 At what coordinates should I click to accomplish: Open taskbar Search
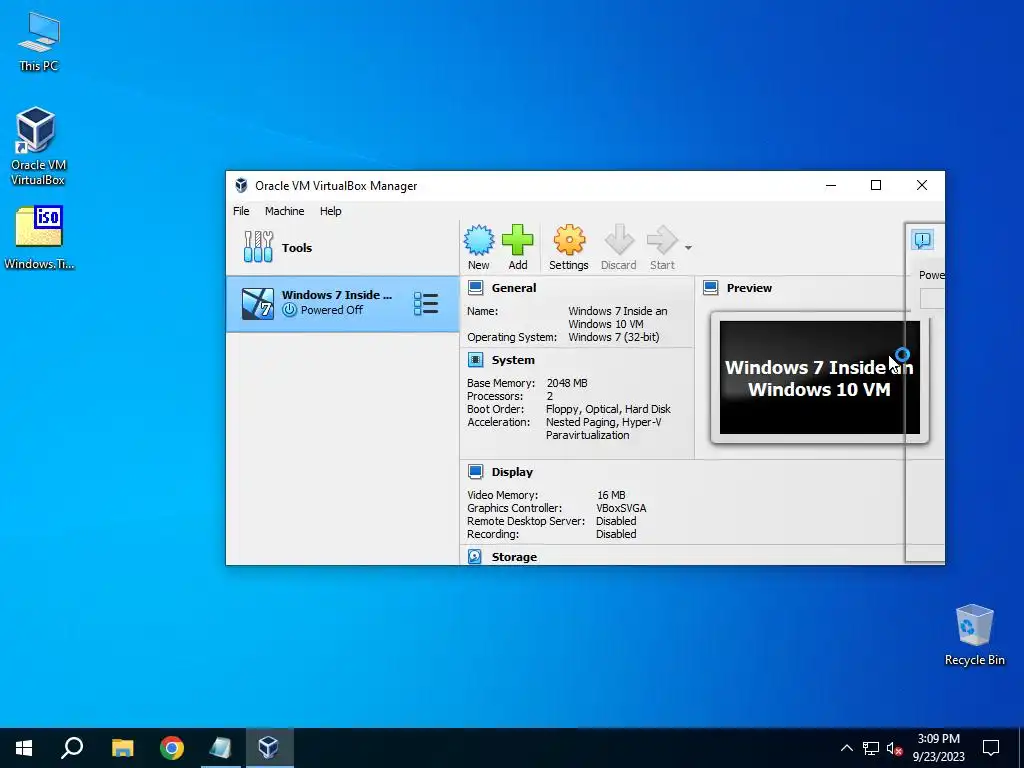[72, 748]
